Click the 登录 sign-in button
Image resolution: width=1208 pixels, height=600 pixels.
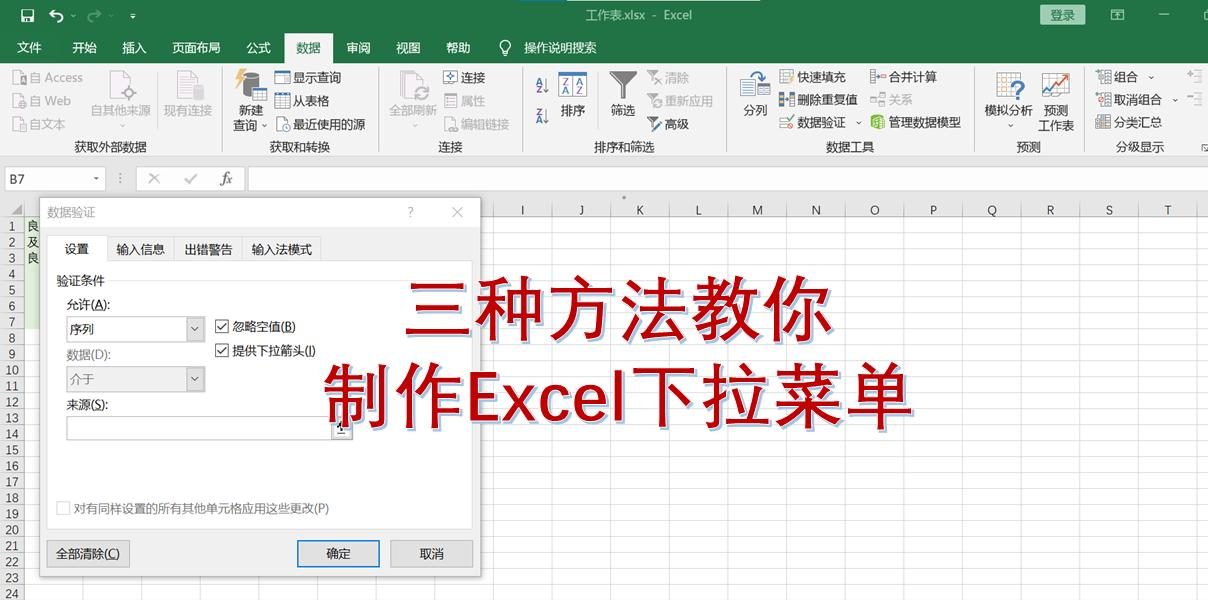[1063, 15]
